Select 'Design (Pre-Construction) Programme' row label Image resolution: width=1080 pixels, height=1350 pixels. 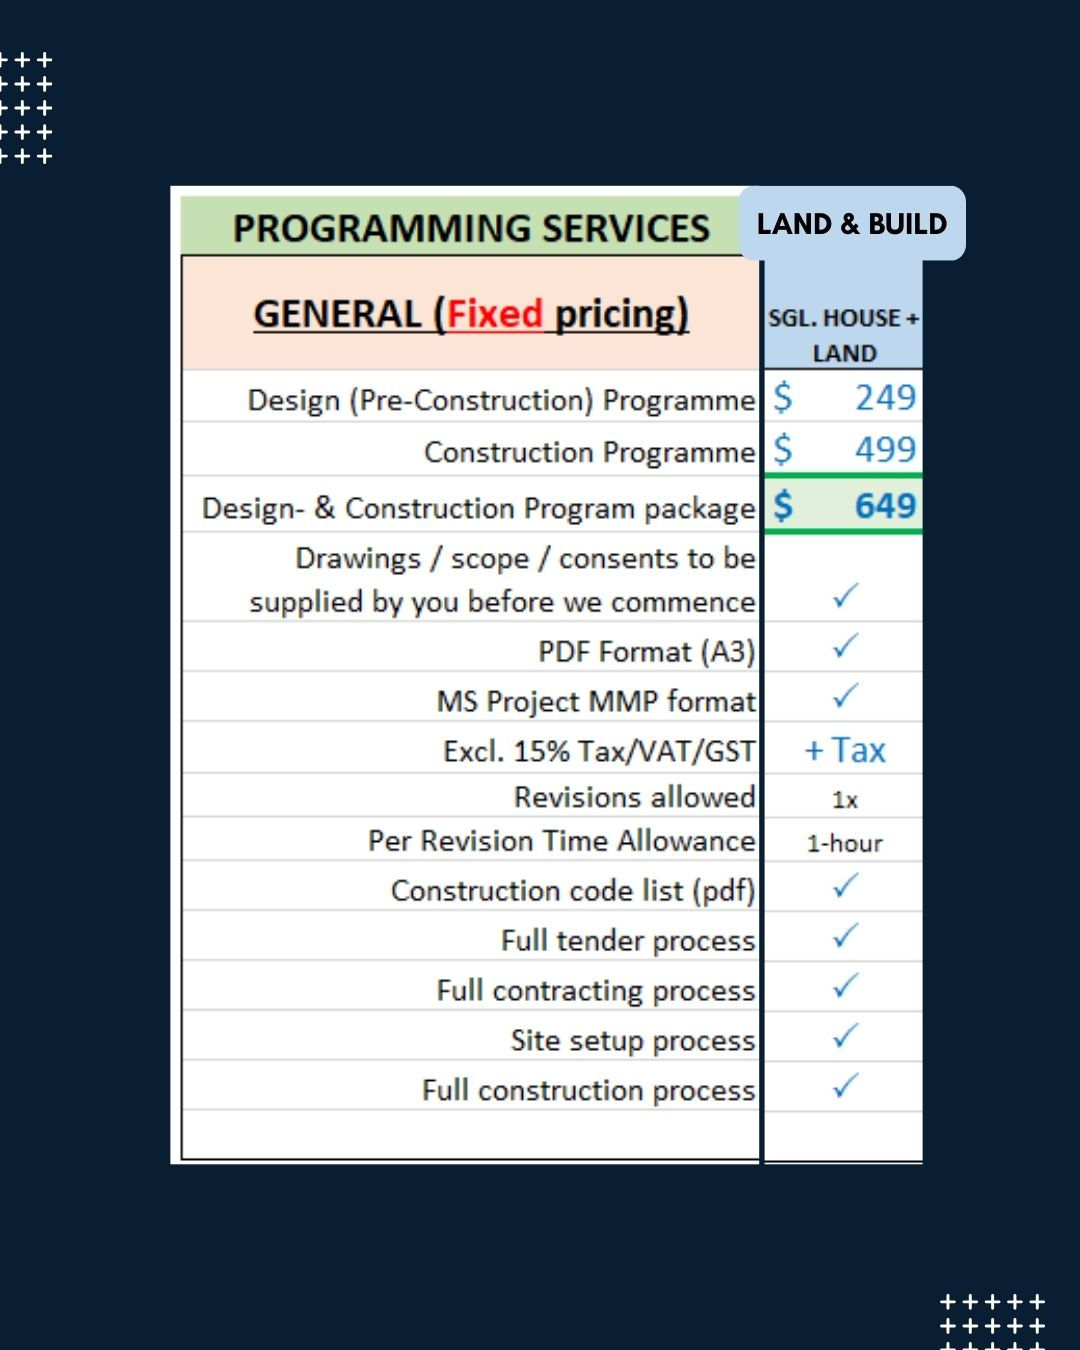[501, 400]
